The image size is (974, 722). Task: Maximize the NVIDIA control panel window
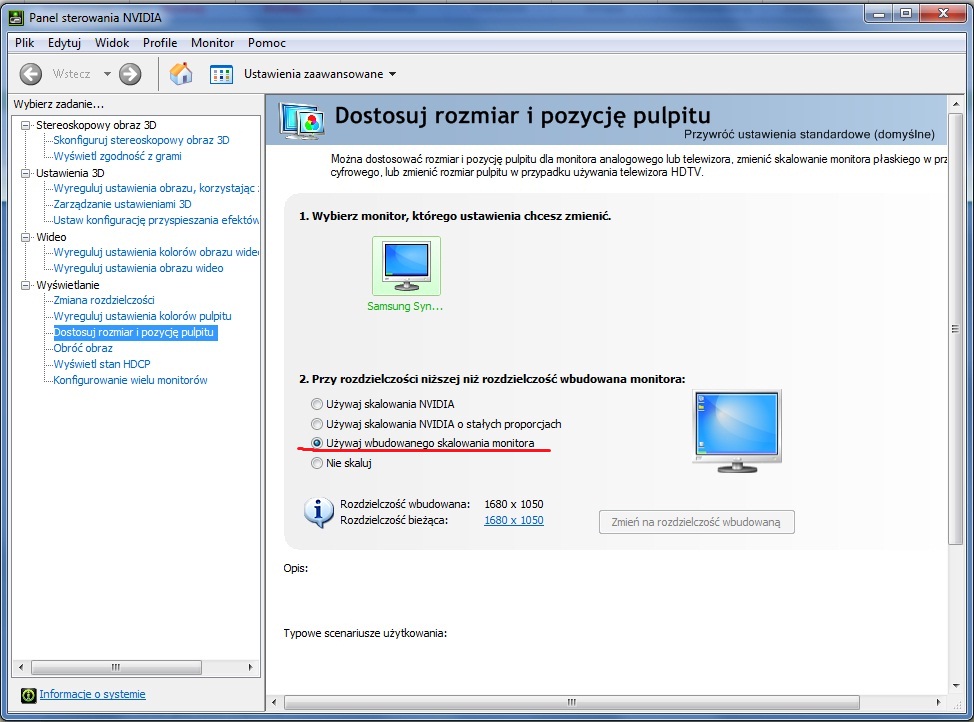point(906,13)
